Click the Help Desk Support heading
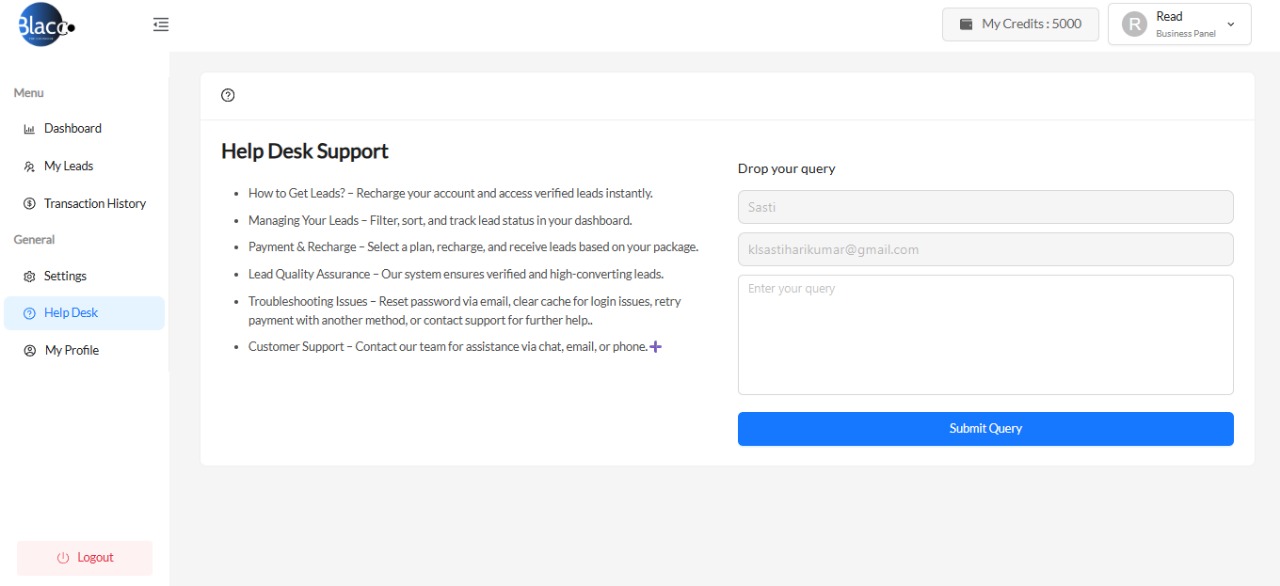 click(305, 151)
